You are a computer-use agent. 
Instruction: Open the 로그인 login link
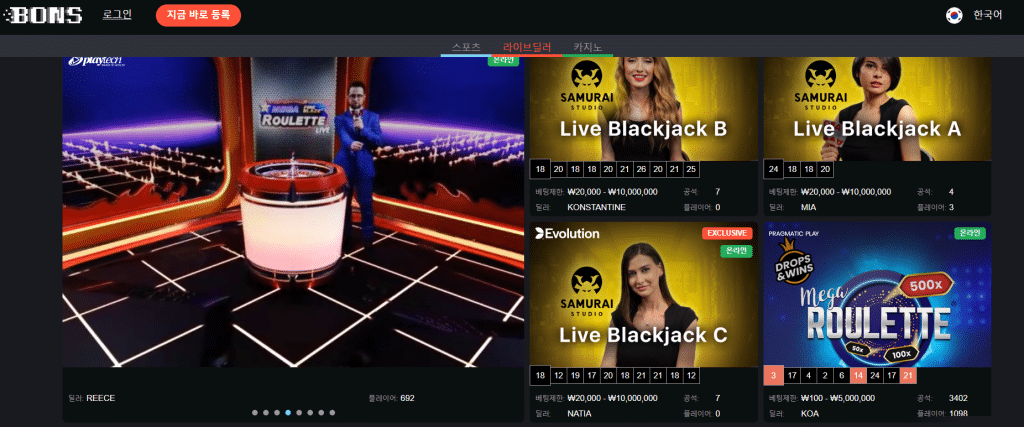tap(117, 14)
